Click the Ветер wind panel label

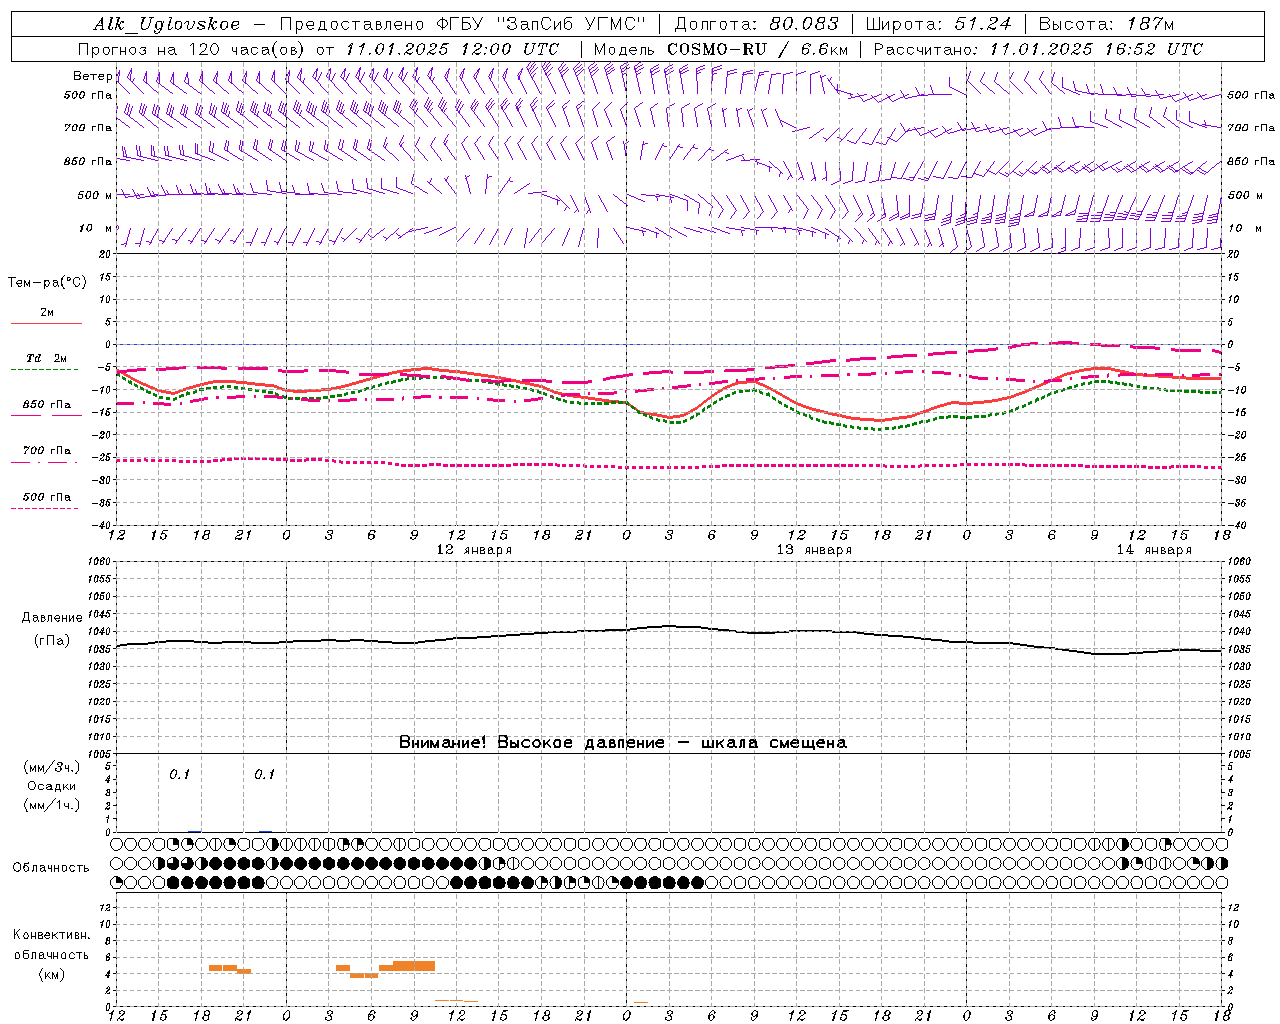[92, 76]
